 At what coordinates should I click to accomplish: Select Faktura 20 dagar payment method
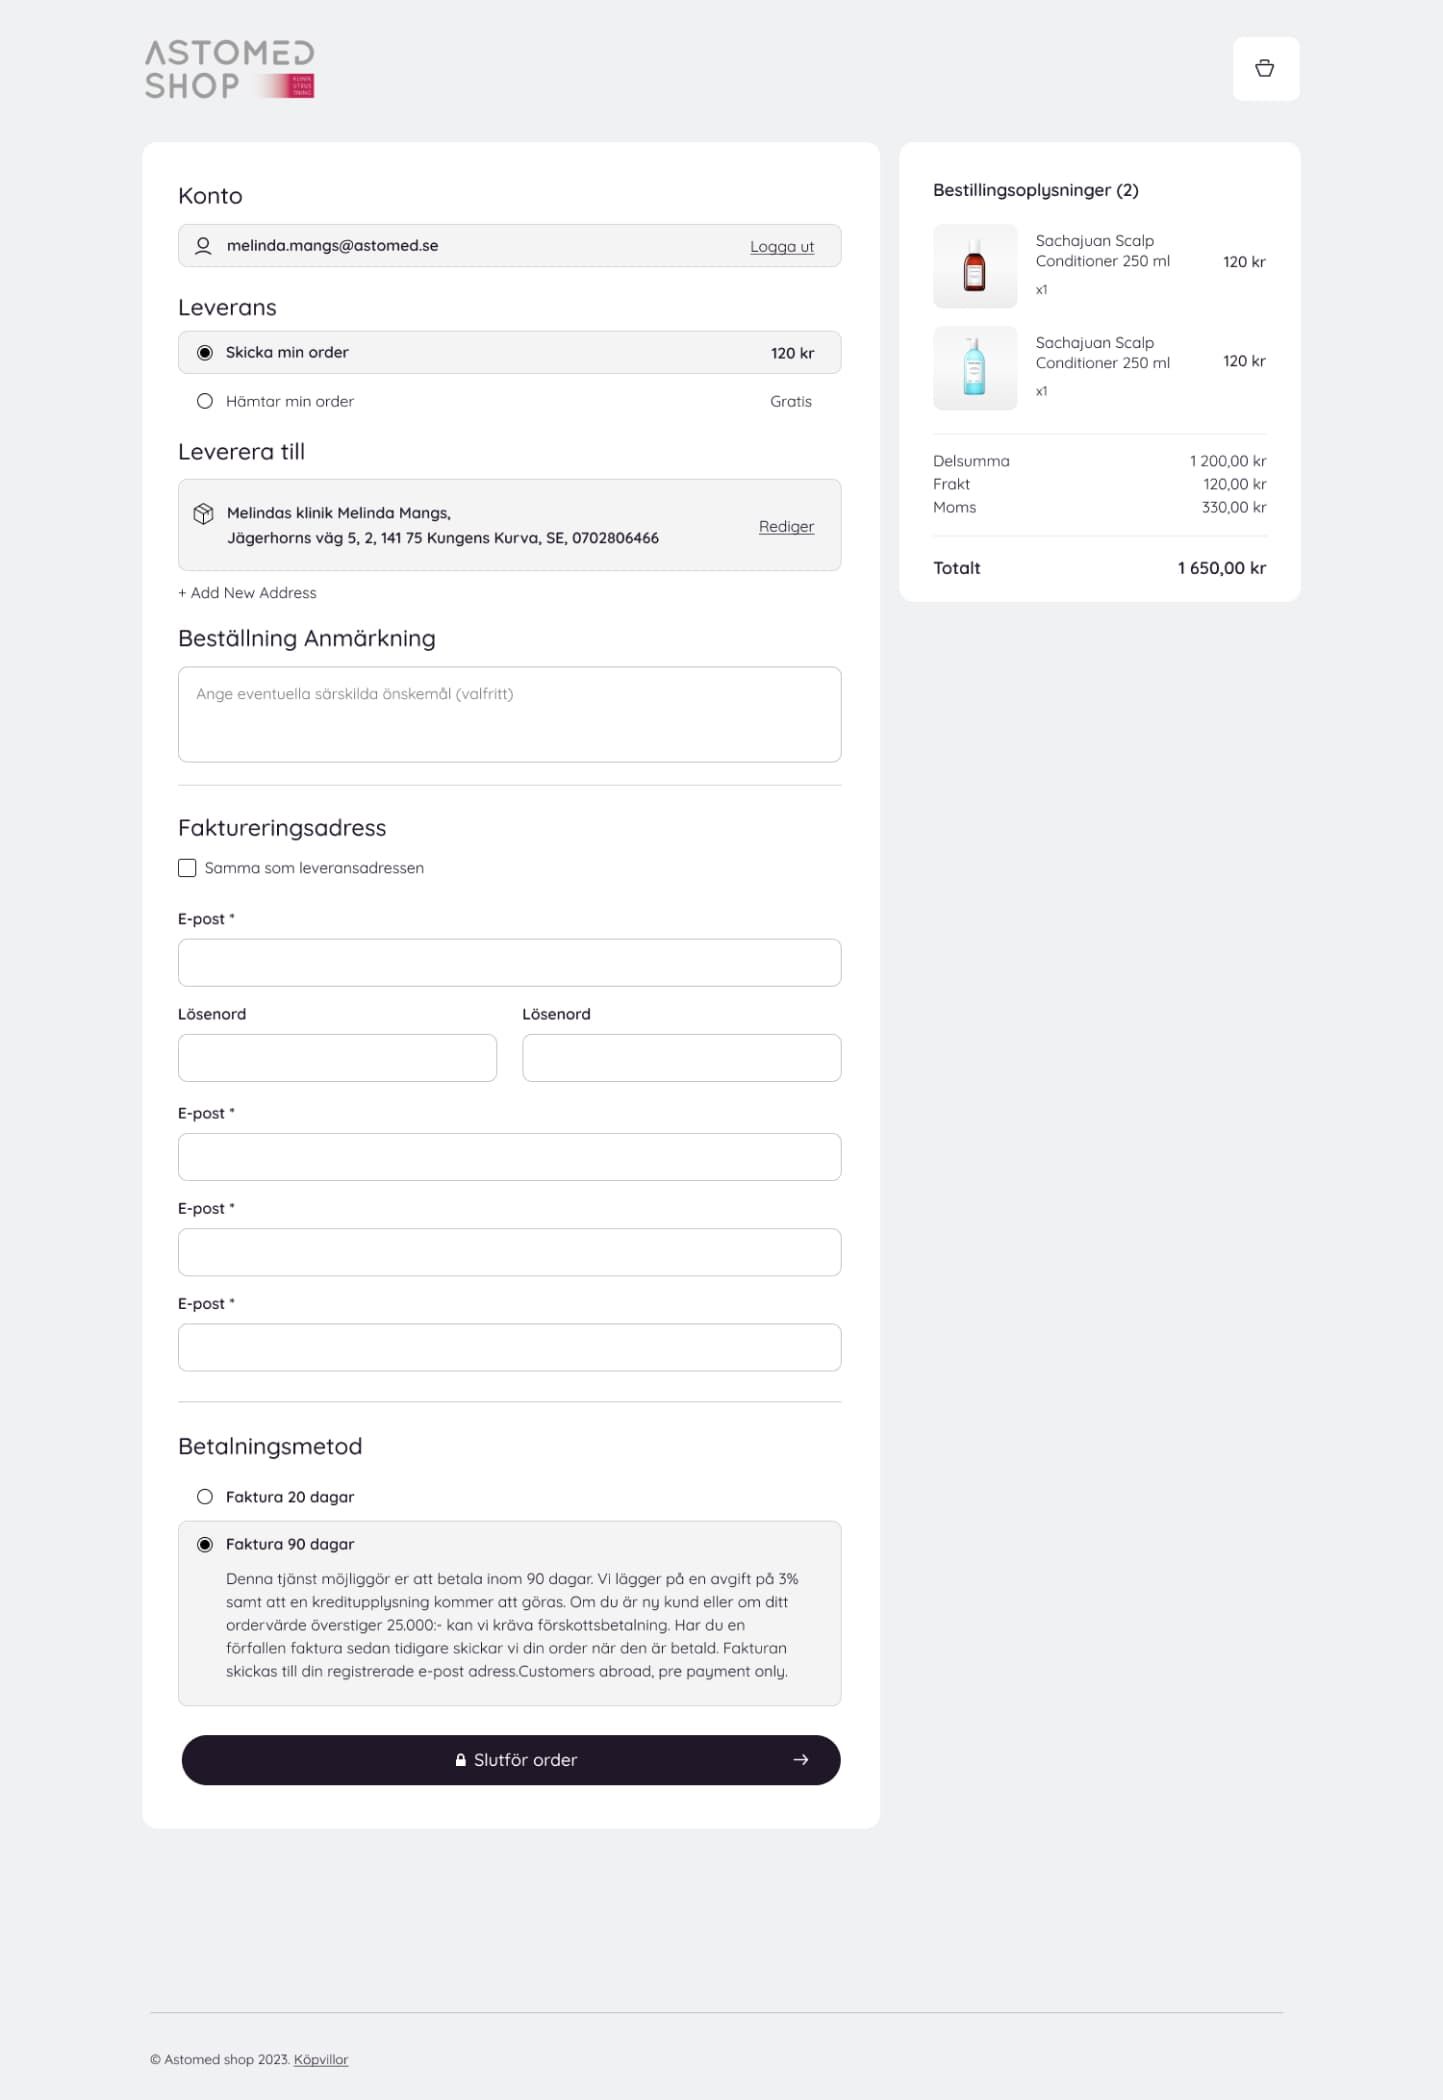tap(204, 1497)
